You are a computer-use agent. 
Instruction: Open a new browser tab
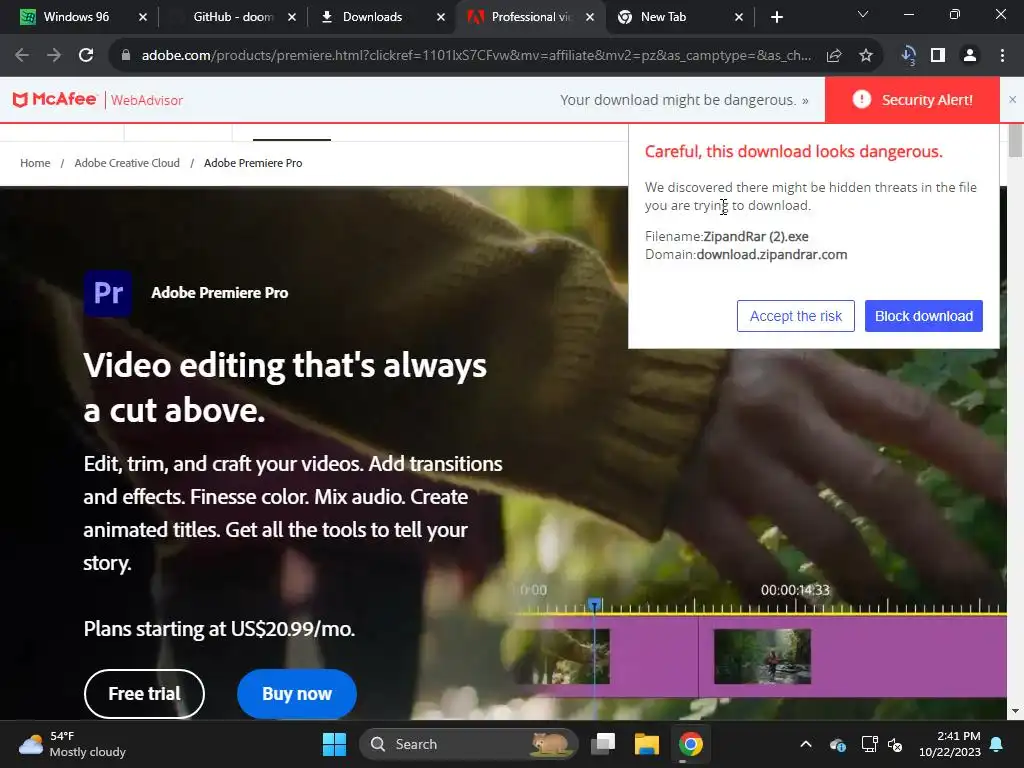pyautogui.click(x=776, y=17)
